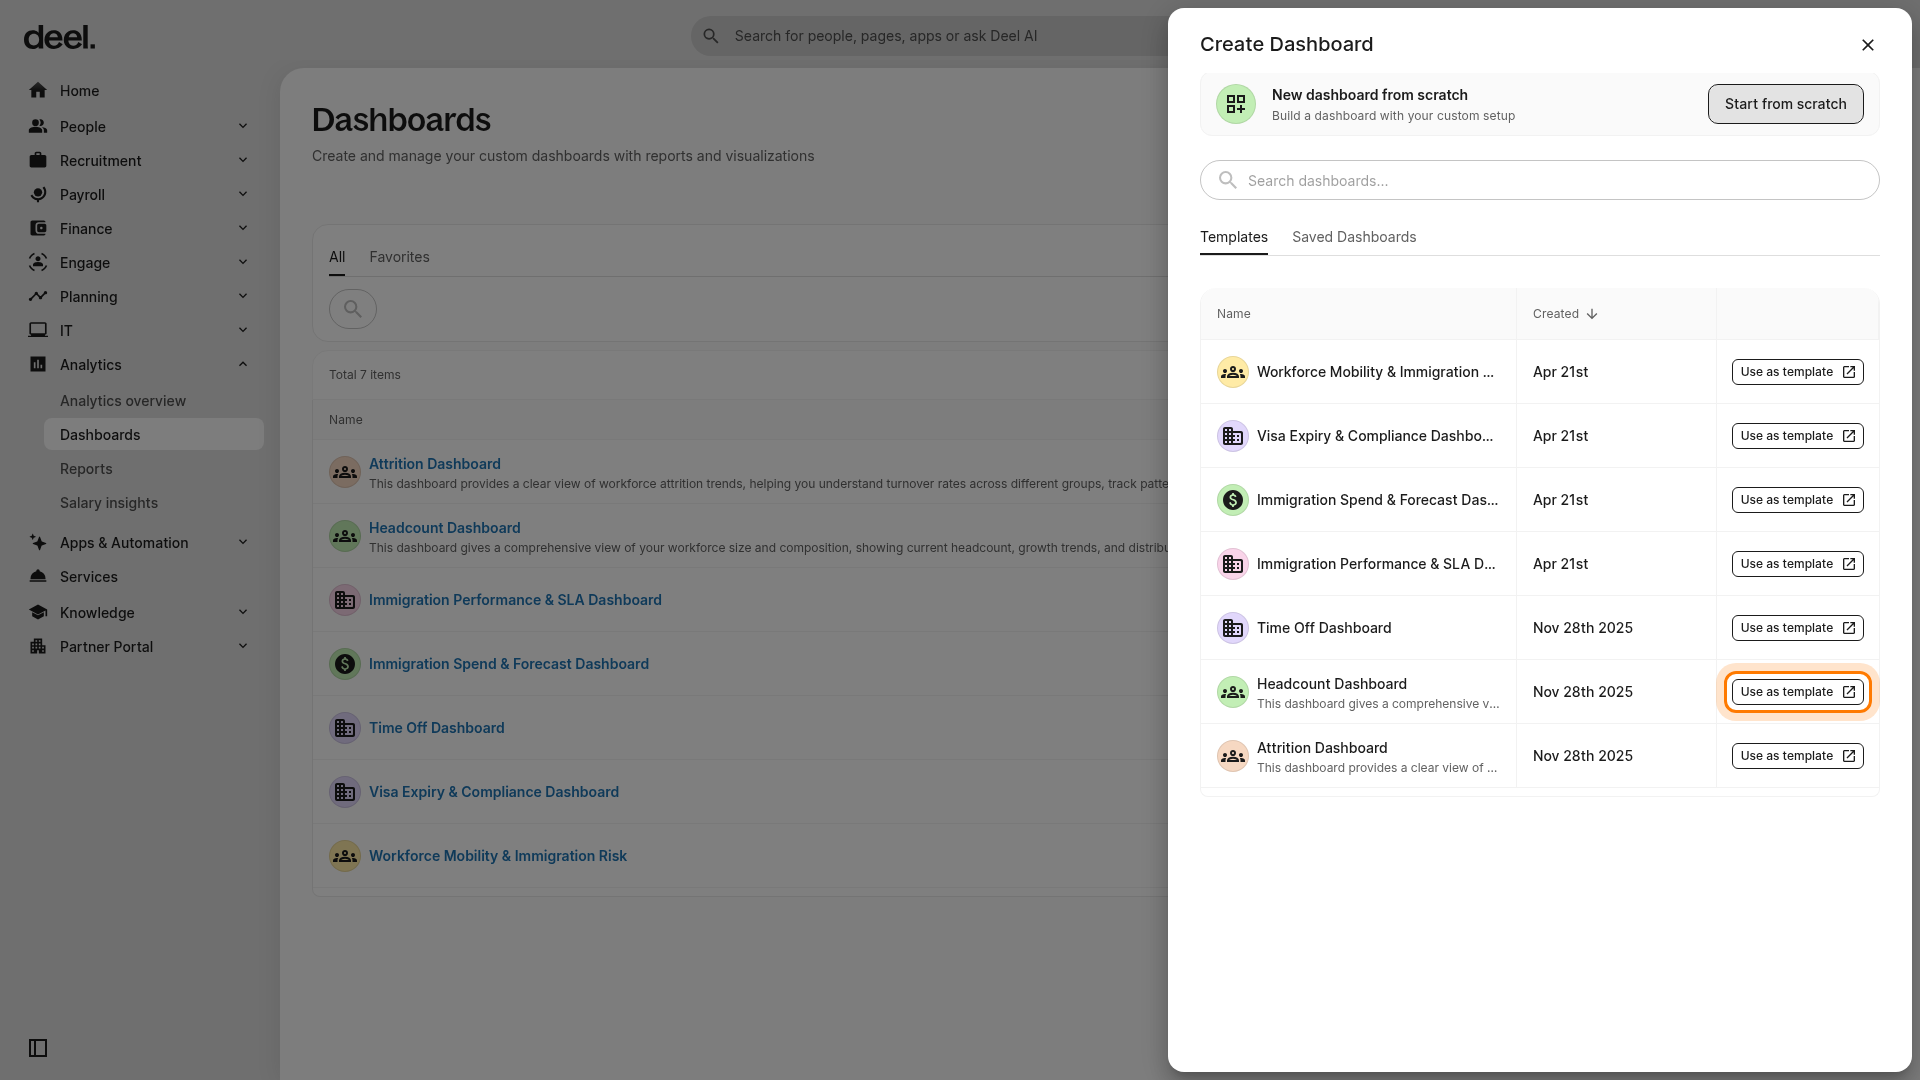Image resolution: width=1920 pixels, height=1080 pixels.
Task: Expand the People menu chevron
Action: point(243,126)
